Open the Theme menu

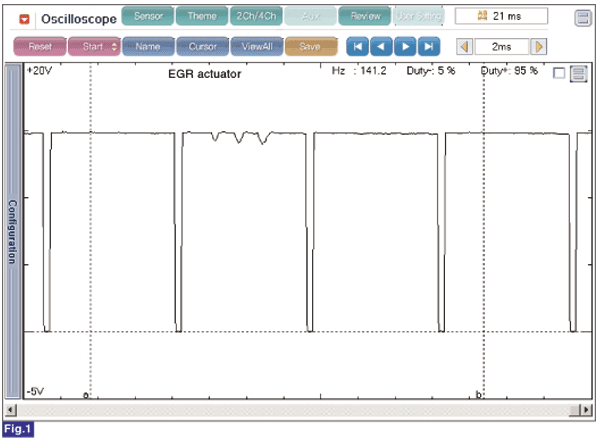coord(202,16)
